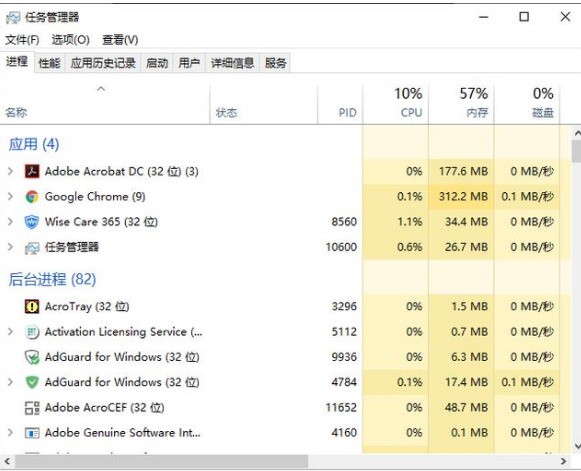Expand the Google Chrome process group
The width and height of the screenshot is (581, 471).
click(10, 196)
